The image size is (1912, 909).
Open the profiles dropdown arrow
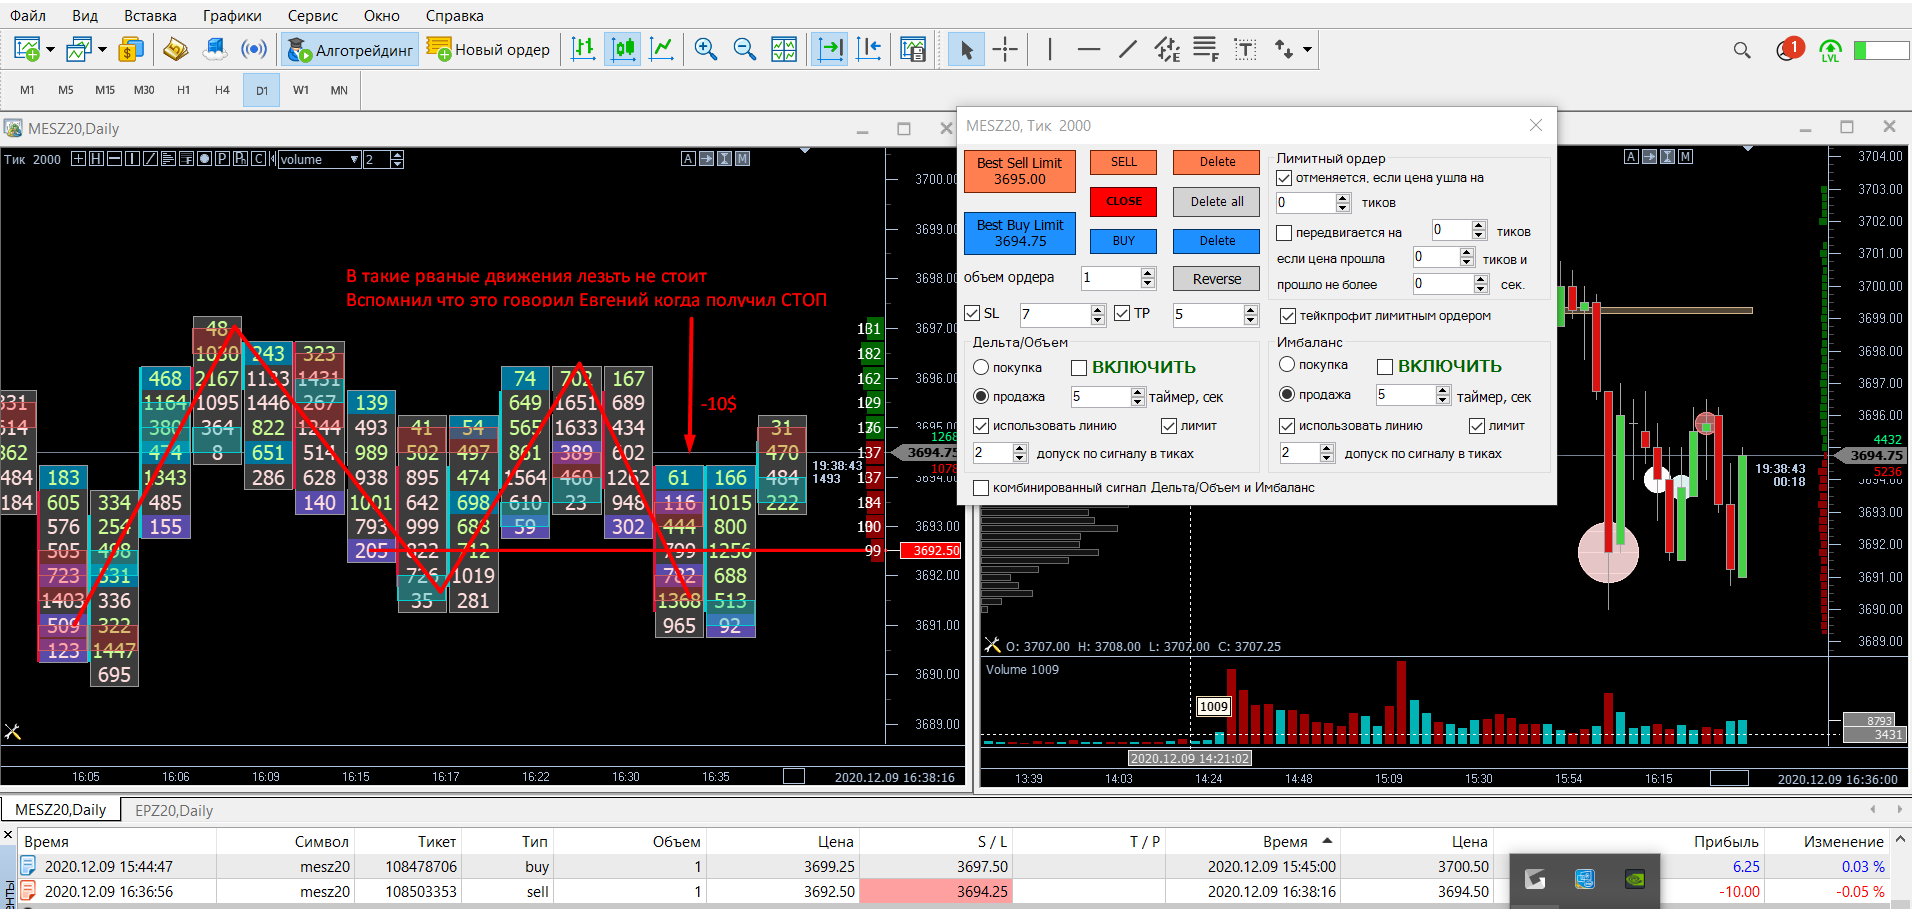(x=102, y=49)
